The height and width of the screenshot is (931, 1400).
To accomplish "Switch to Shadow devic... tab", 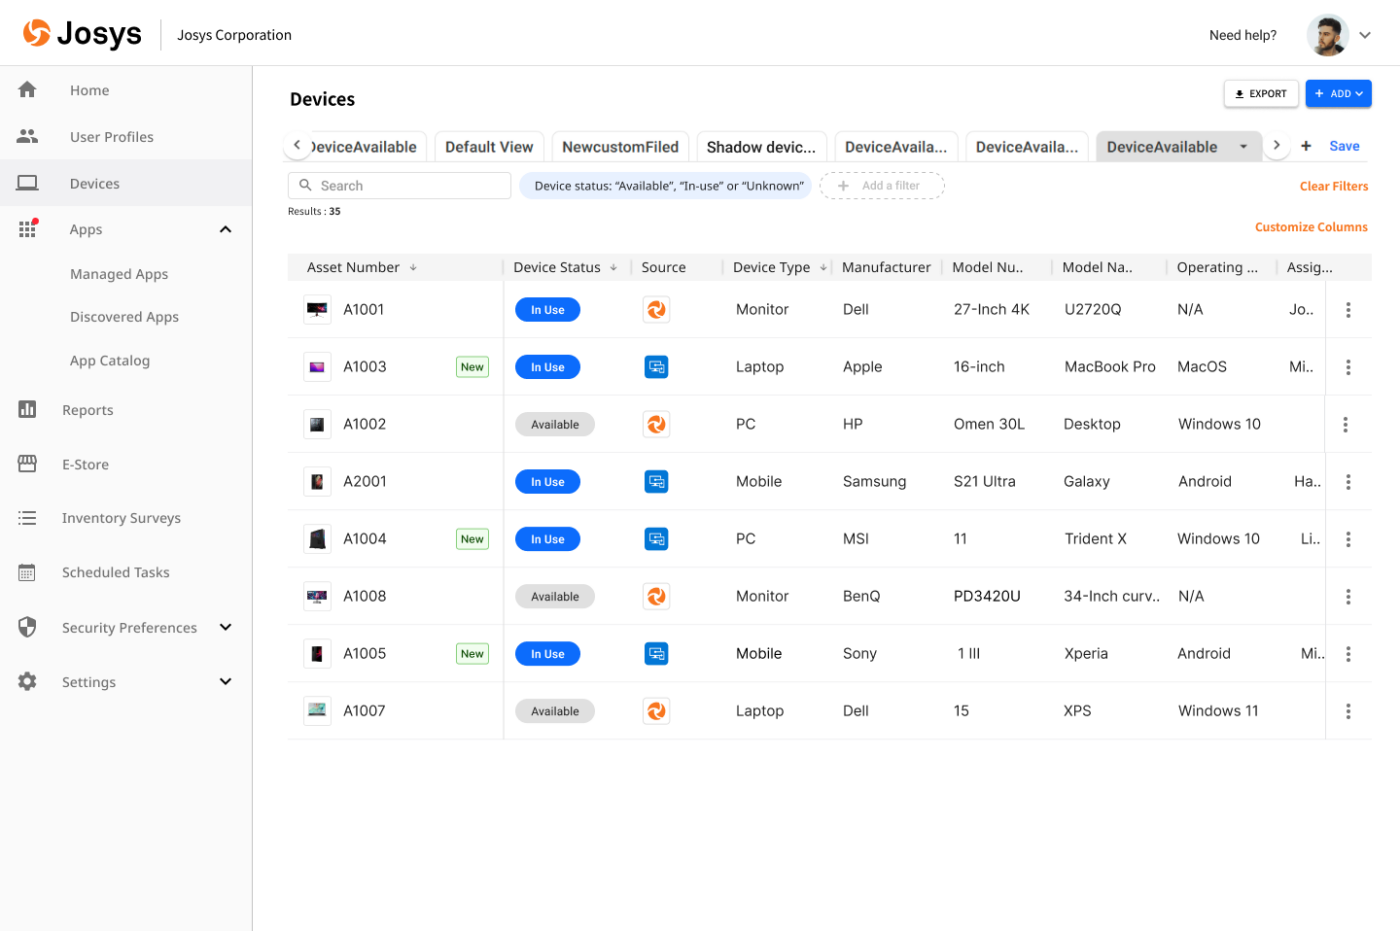I will pyautogui.click(x=761, y=147).
